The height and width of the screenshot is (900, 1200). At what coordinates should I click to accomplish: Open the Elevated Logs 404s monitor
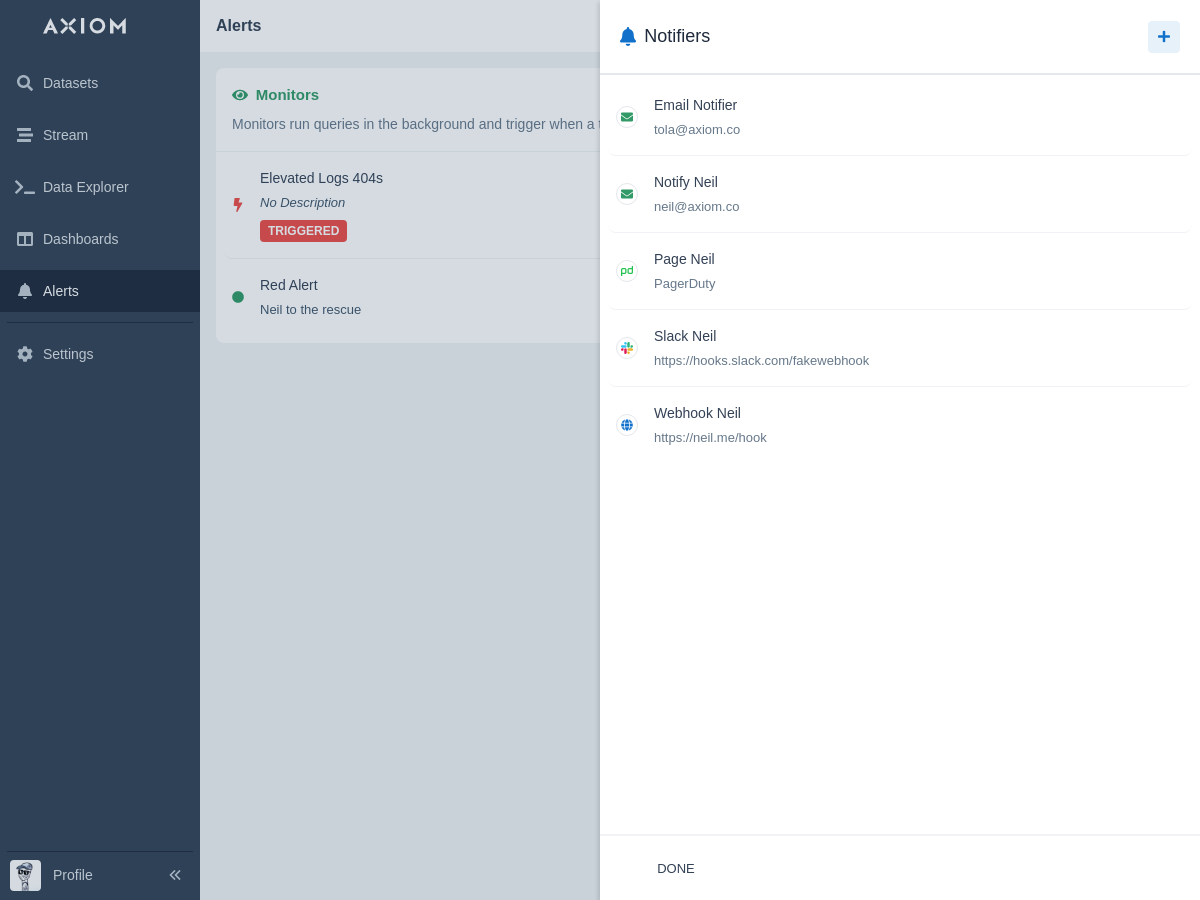pyautogui.click(x=321, y=178)
